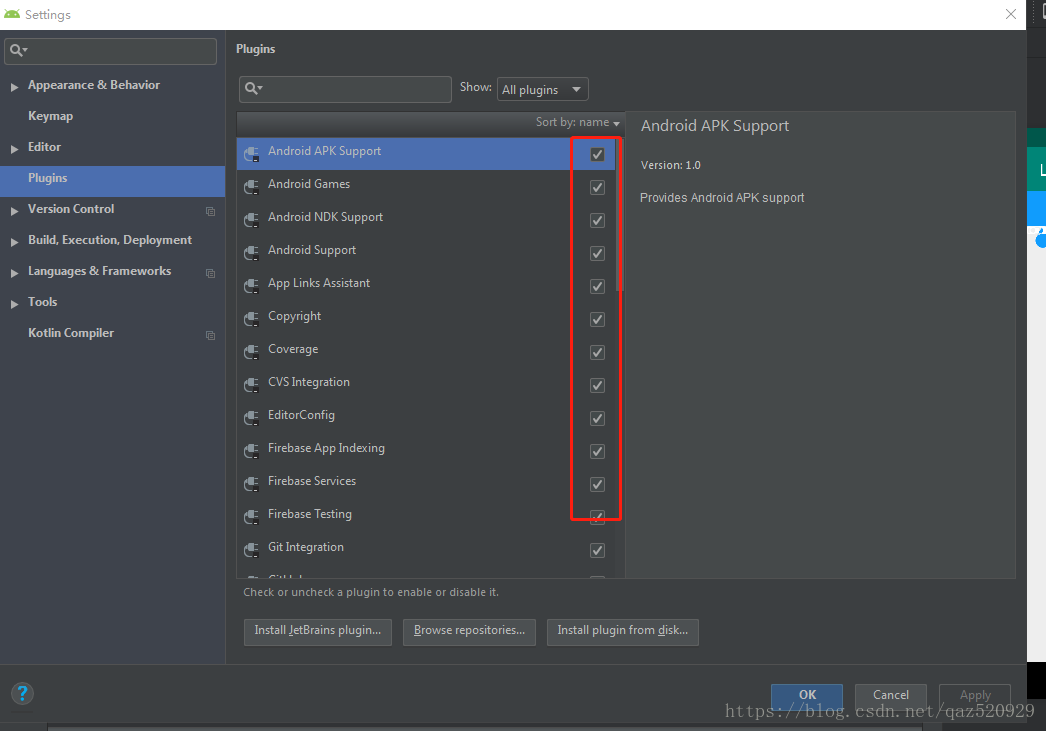Disable the EditorConfig plugin checkbox
The width and height of the screenshot is (1046, 731).
[x=597, y=418]
